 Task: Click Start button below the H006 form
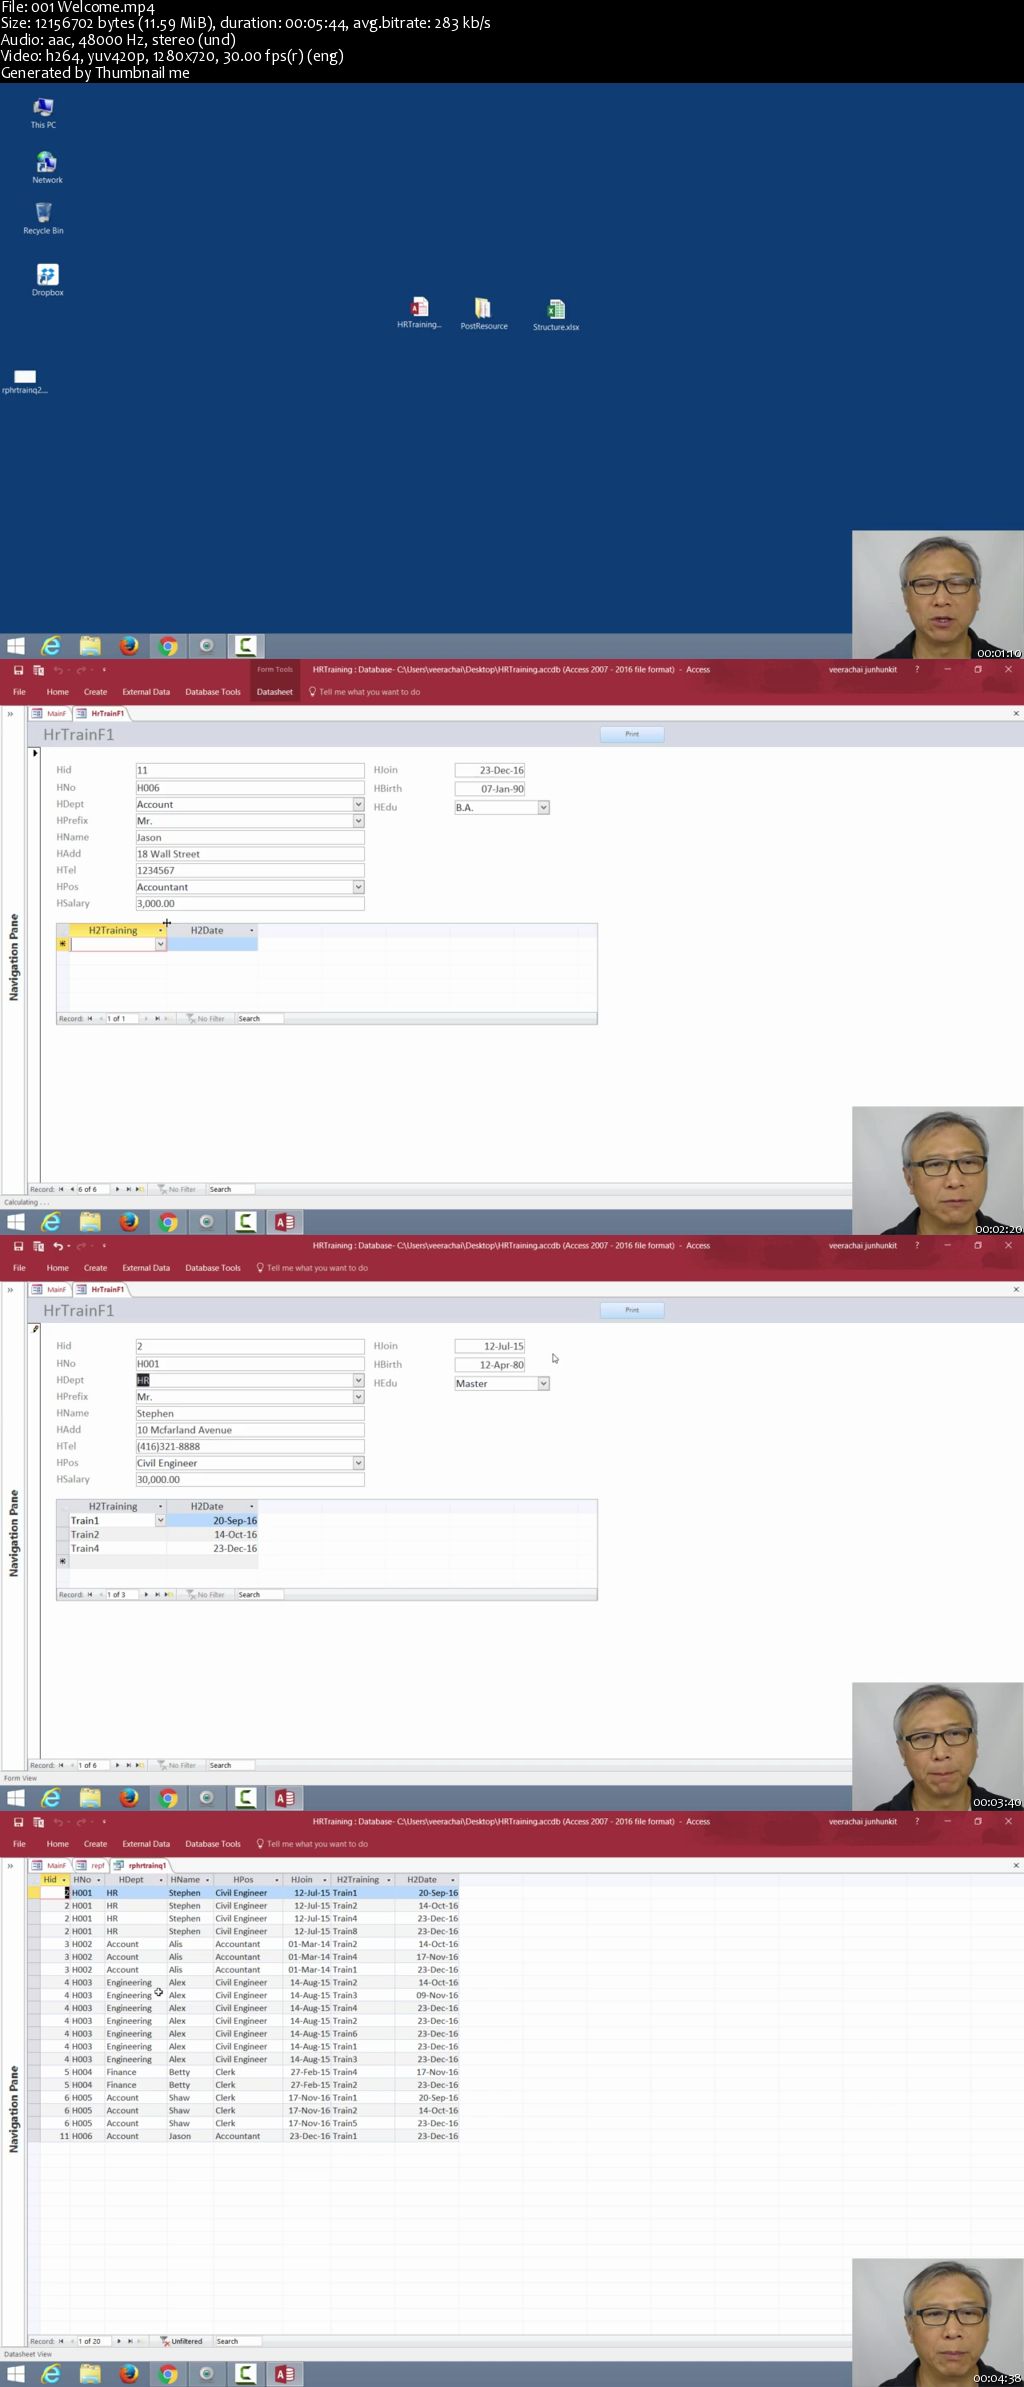(x=16, y=1222)
